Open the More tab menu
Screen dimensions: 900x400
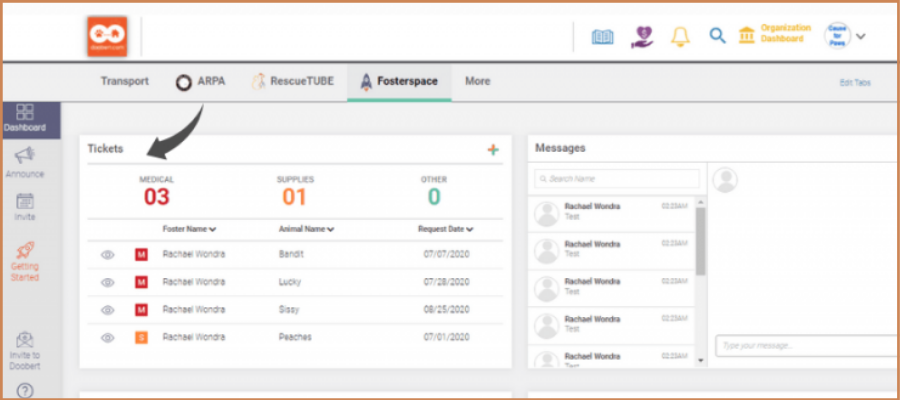[478, 81]
